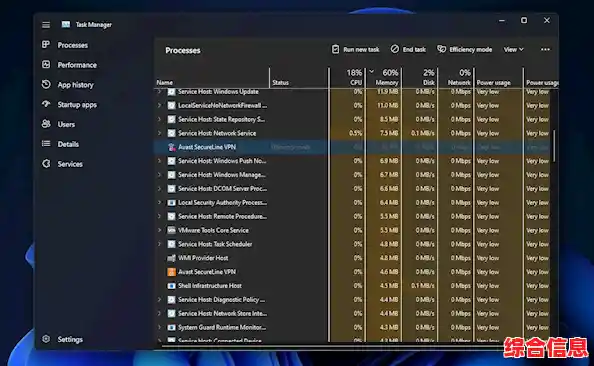
Task: Expand LocalServiceNoNetworkFirewall row
Action: [159, 105]
